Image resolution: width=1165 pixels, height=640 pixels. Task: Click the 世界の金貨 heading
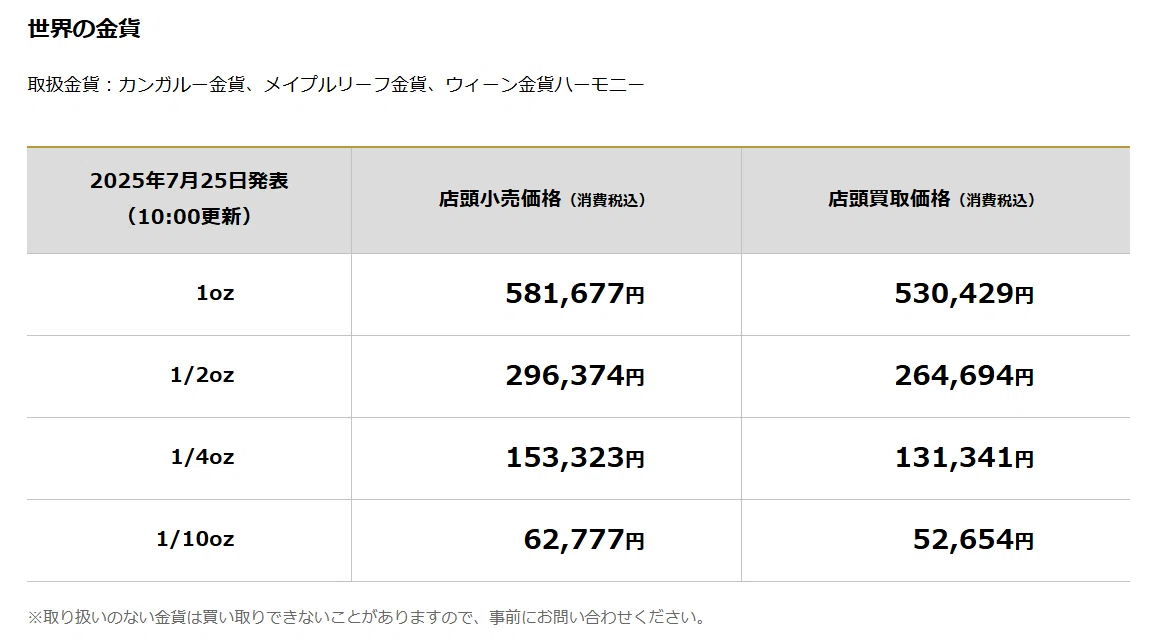pyautogui.click(x=84, y=29)
